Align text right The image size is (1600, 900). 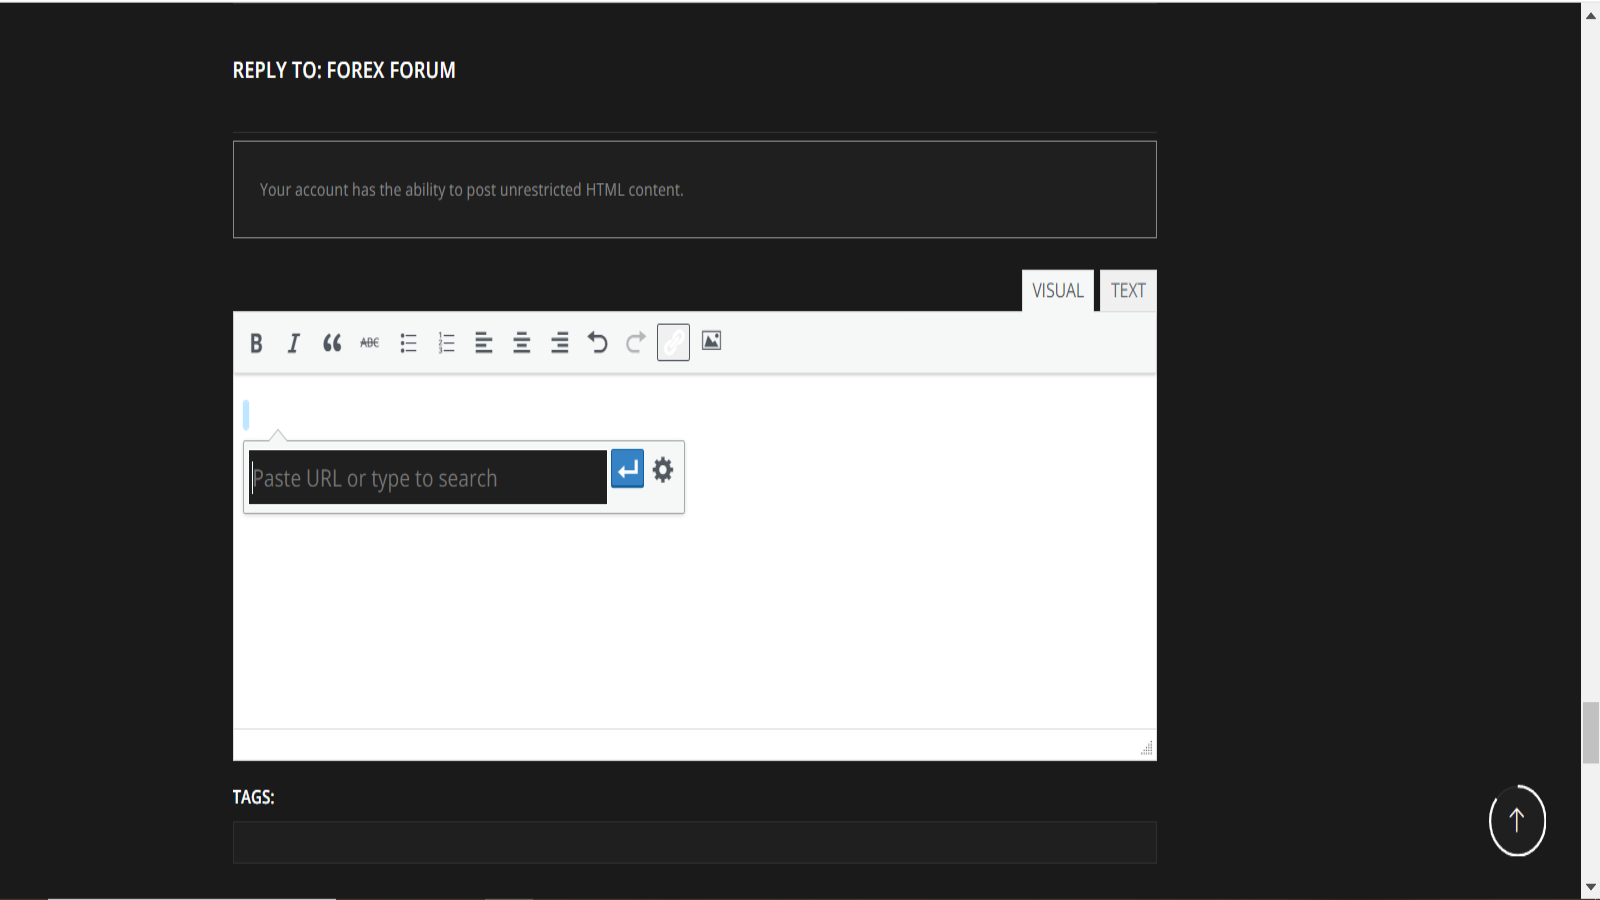pyautogui.click(x=560, y=343)
